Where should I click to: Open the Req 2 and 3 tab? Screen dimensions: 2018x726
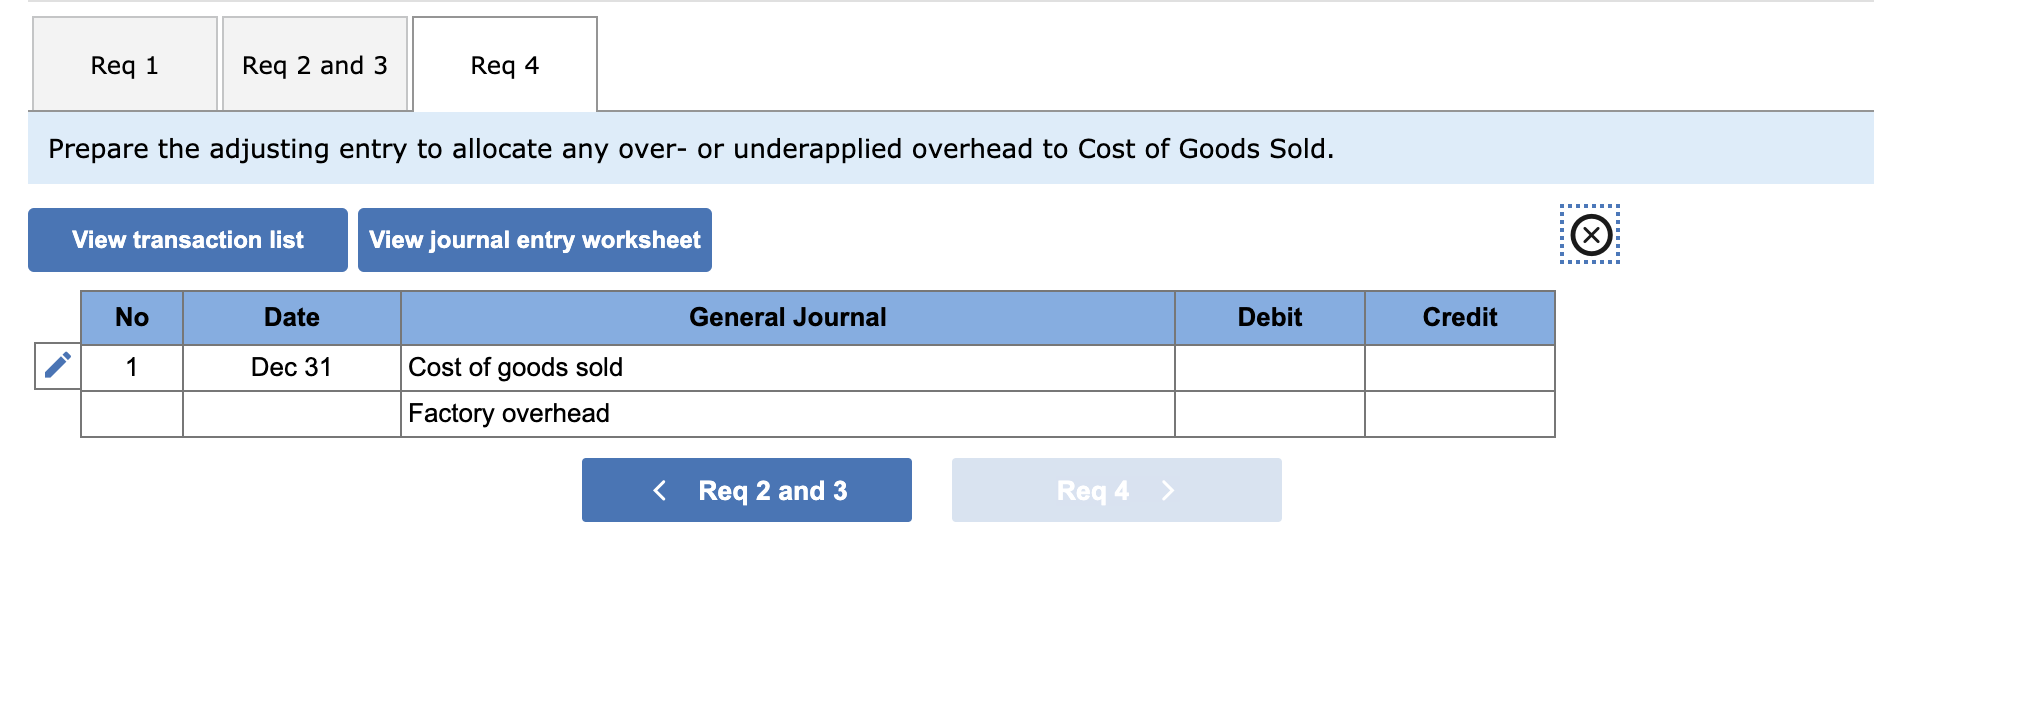click(314, 64)
